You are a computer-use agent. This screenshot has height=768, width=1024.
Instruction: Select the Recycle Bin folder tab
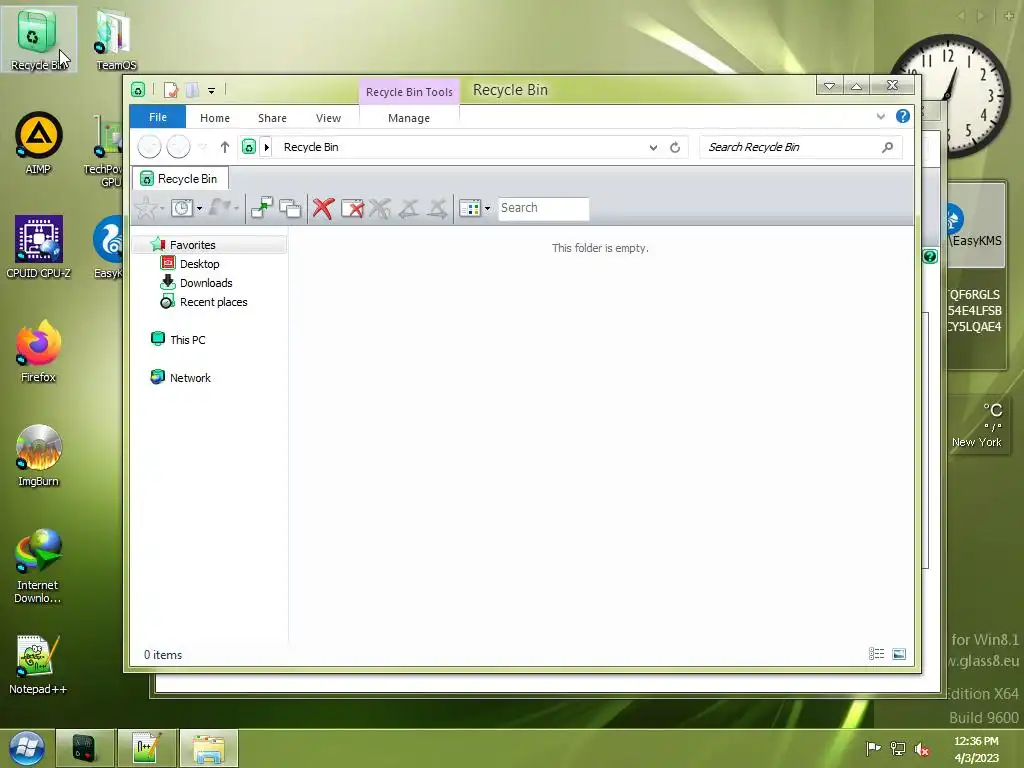click(x=180, y=178)
